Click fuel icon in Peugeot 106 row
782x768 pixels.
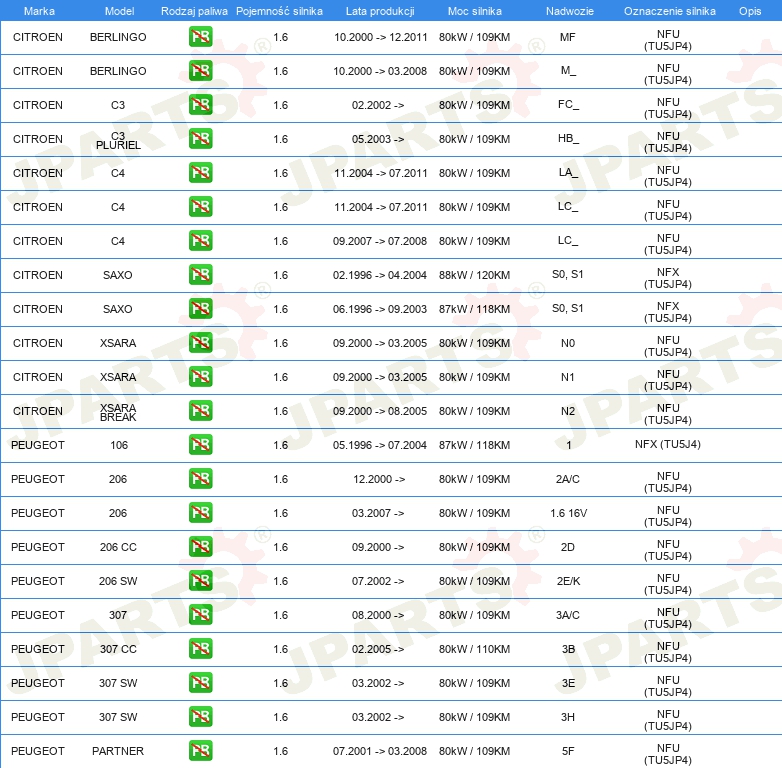tap(200, 444)
